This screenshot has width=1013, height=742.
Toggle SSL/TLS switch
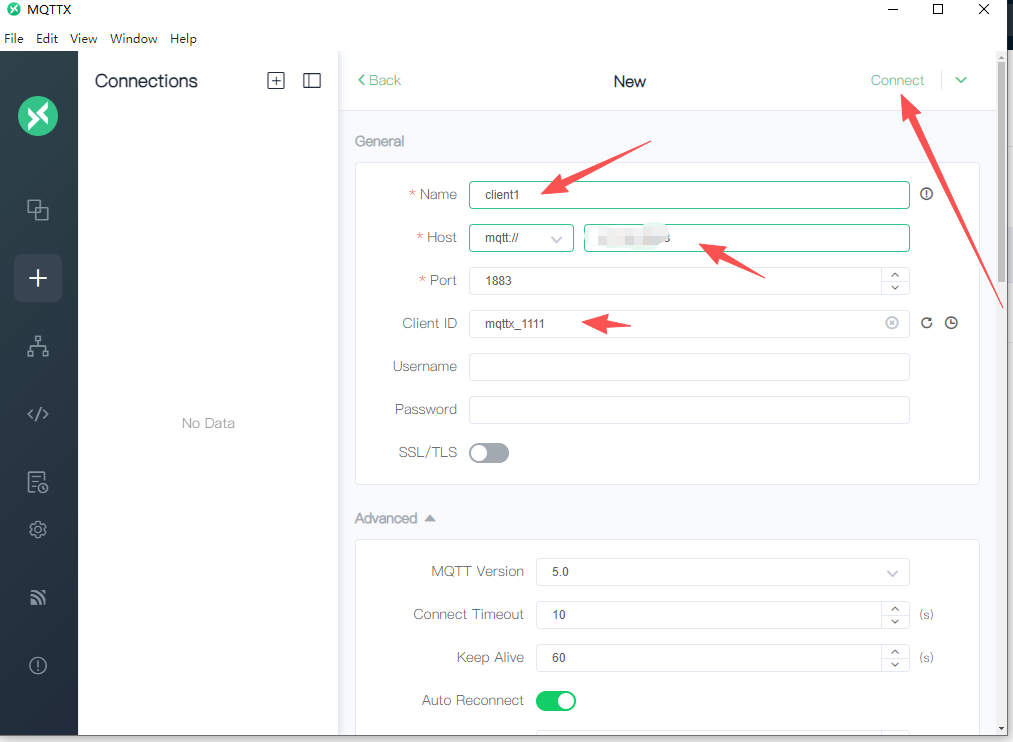tap(489, 453)
